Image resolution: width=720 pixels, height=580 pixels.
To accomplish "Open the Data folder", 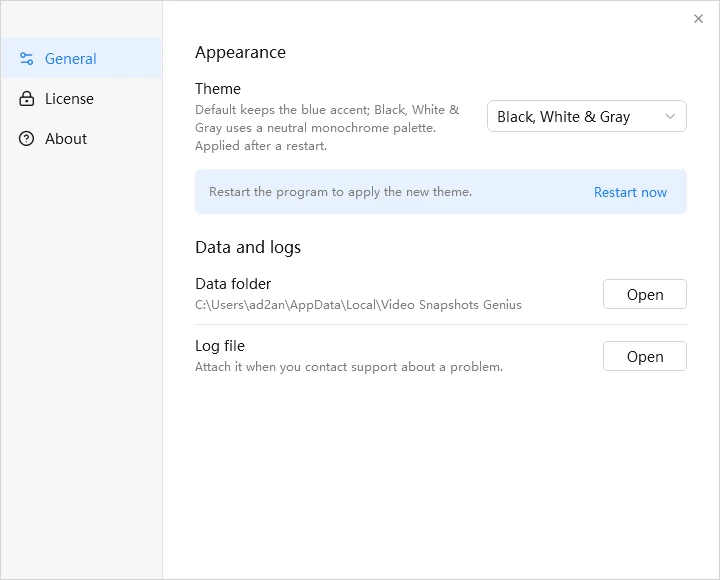I will [x=645, y=294].
